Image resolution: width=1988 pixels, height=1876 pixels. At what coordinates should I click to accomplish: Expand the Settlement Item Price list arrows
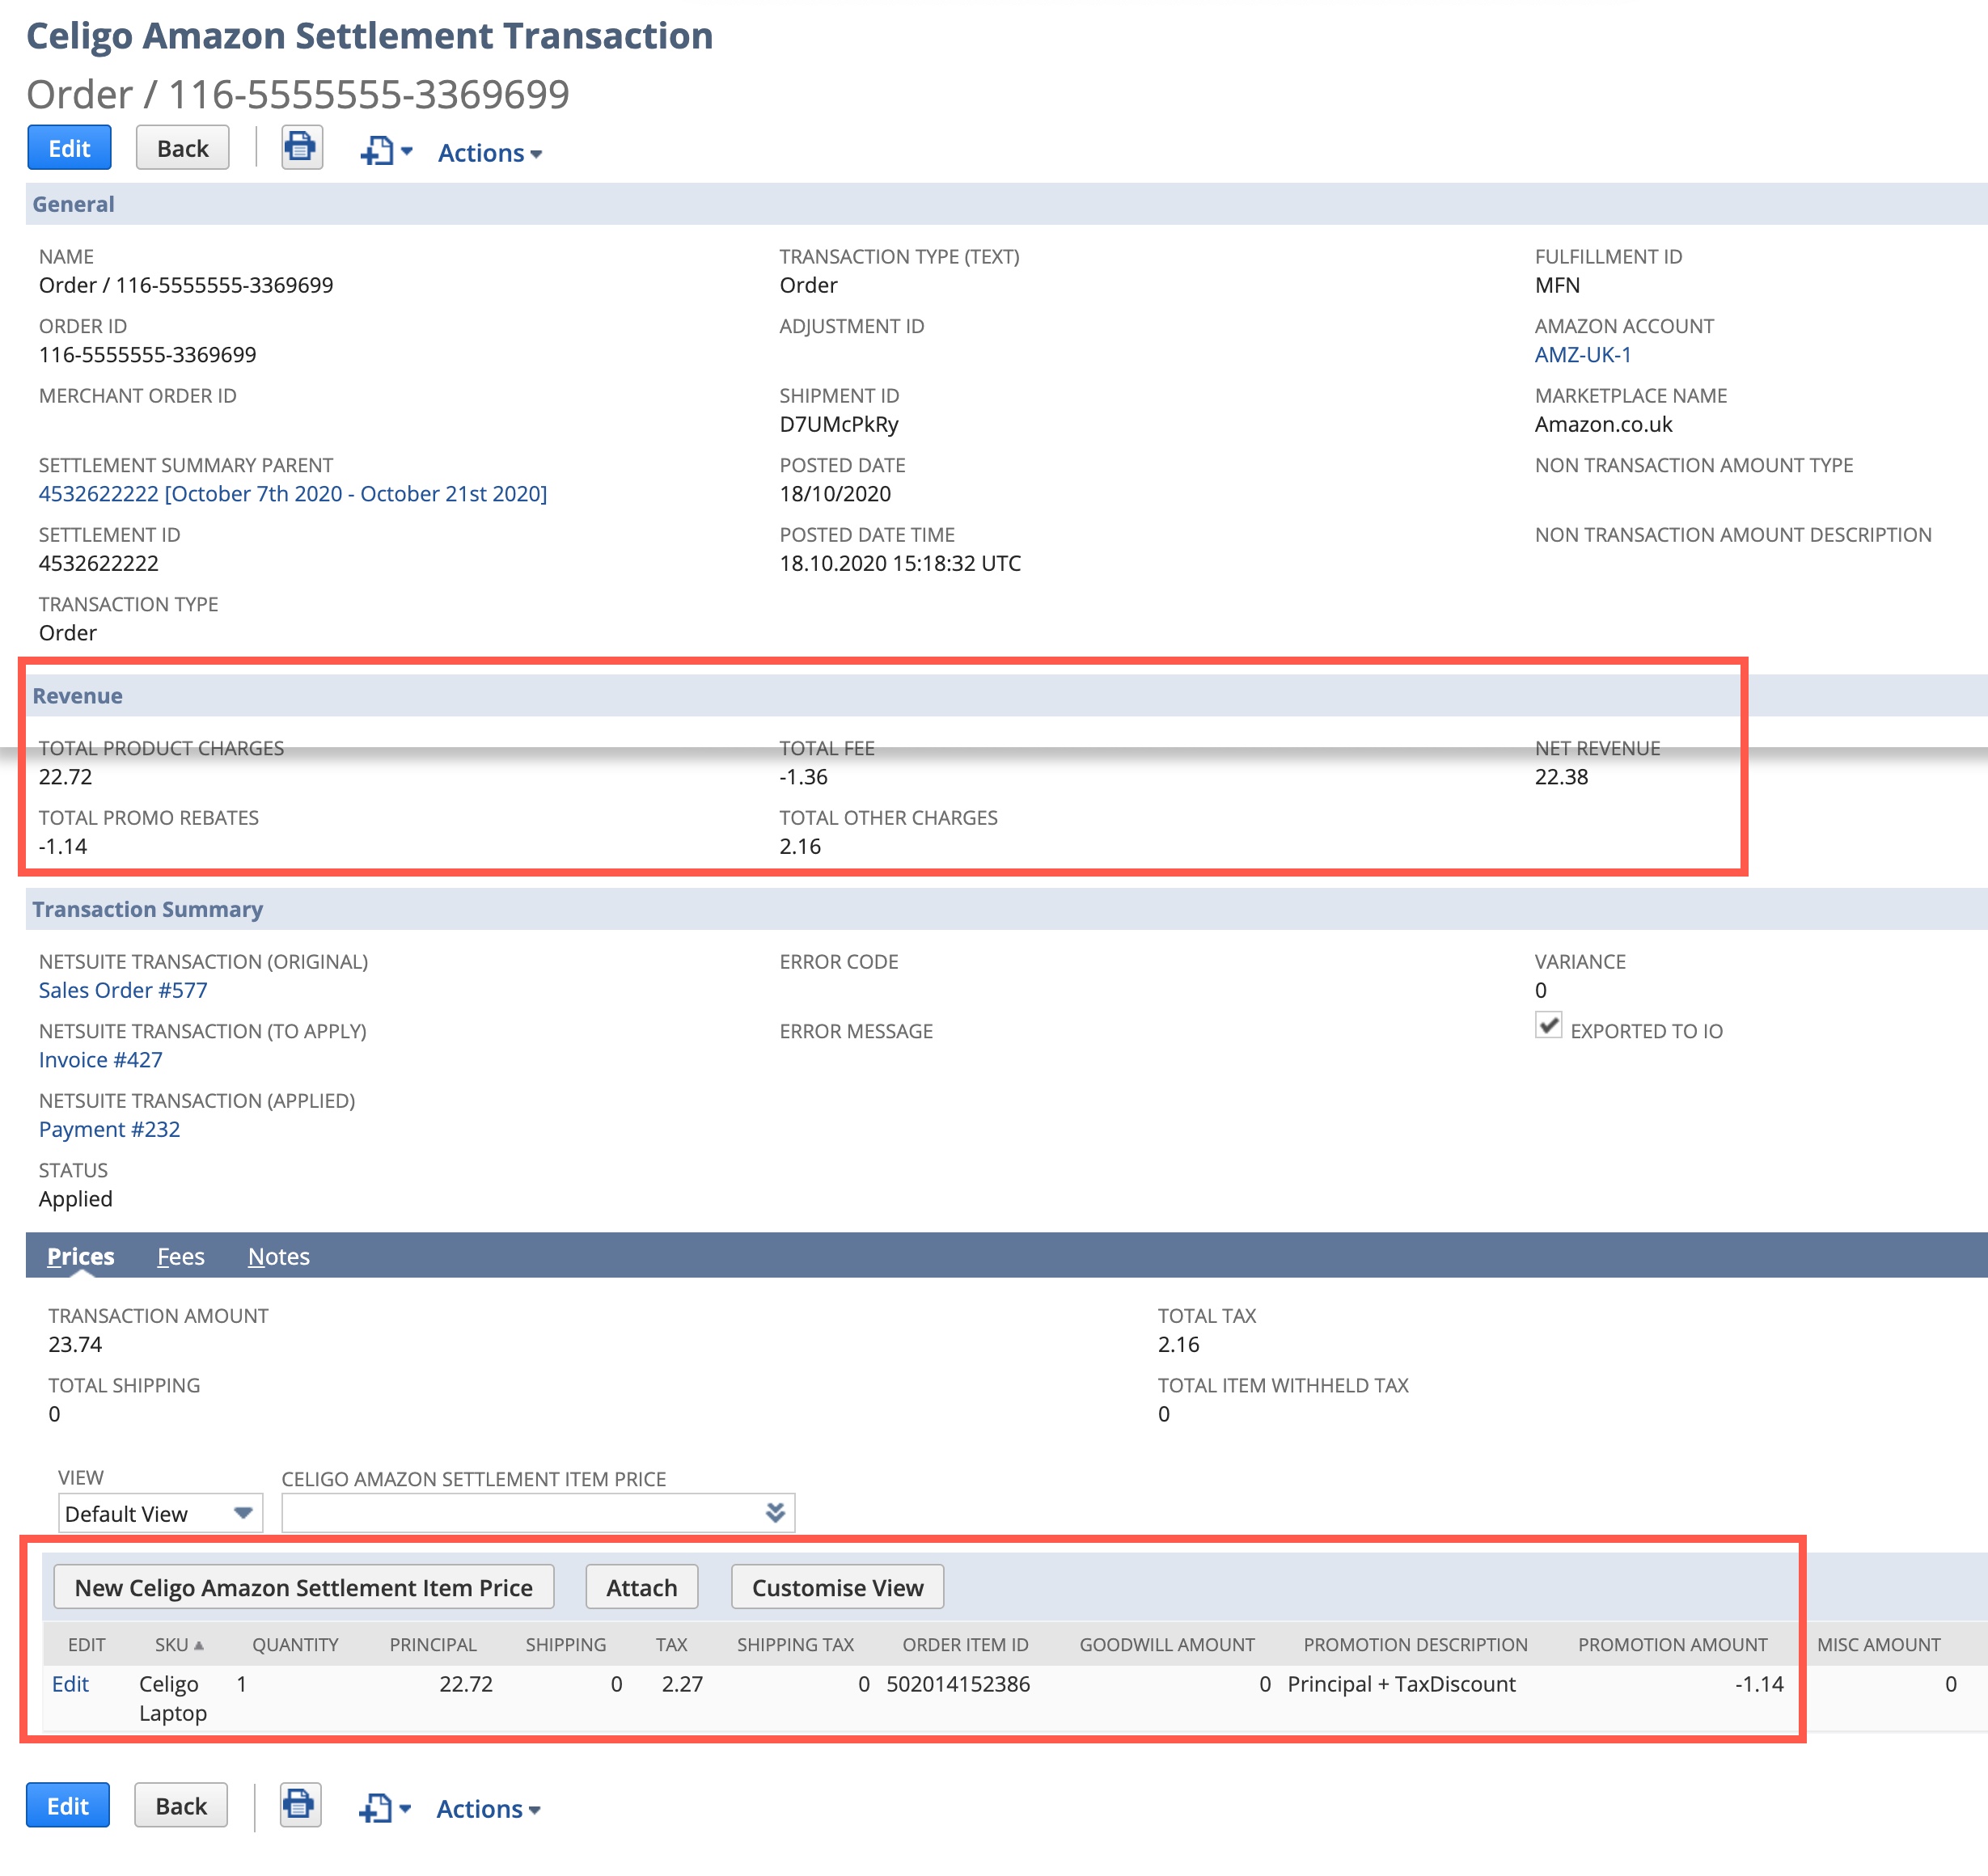pos(775,1513)
